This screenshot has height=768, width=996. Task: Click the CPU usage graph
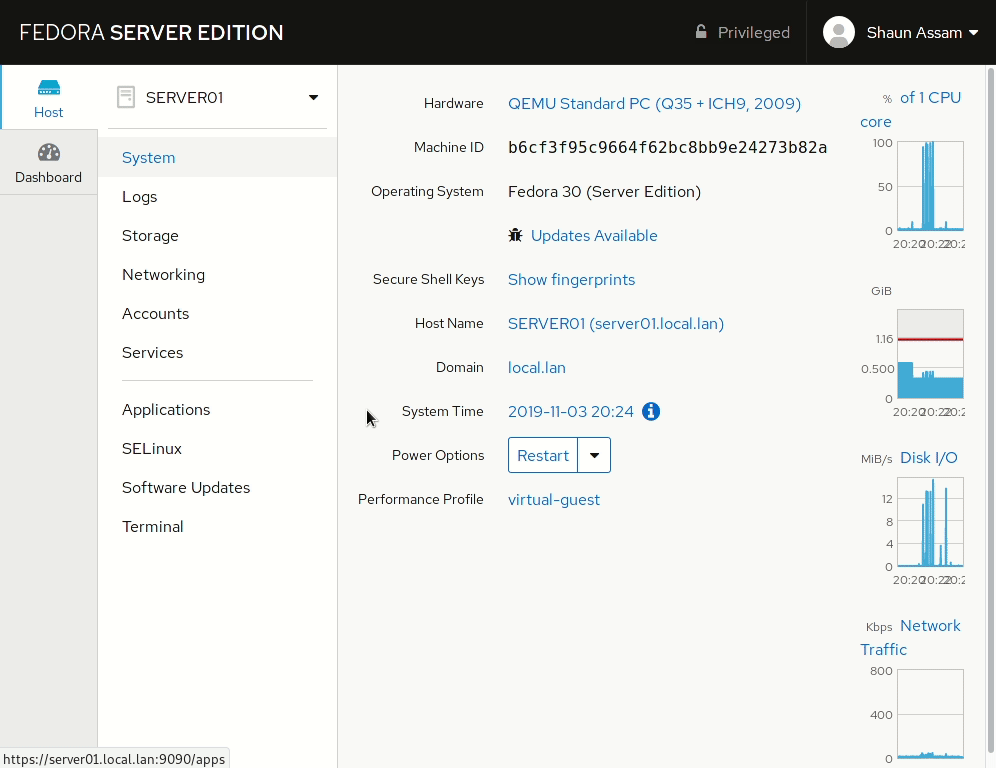[930, 186]
